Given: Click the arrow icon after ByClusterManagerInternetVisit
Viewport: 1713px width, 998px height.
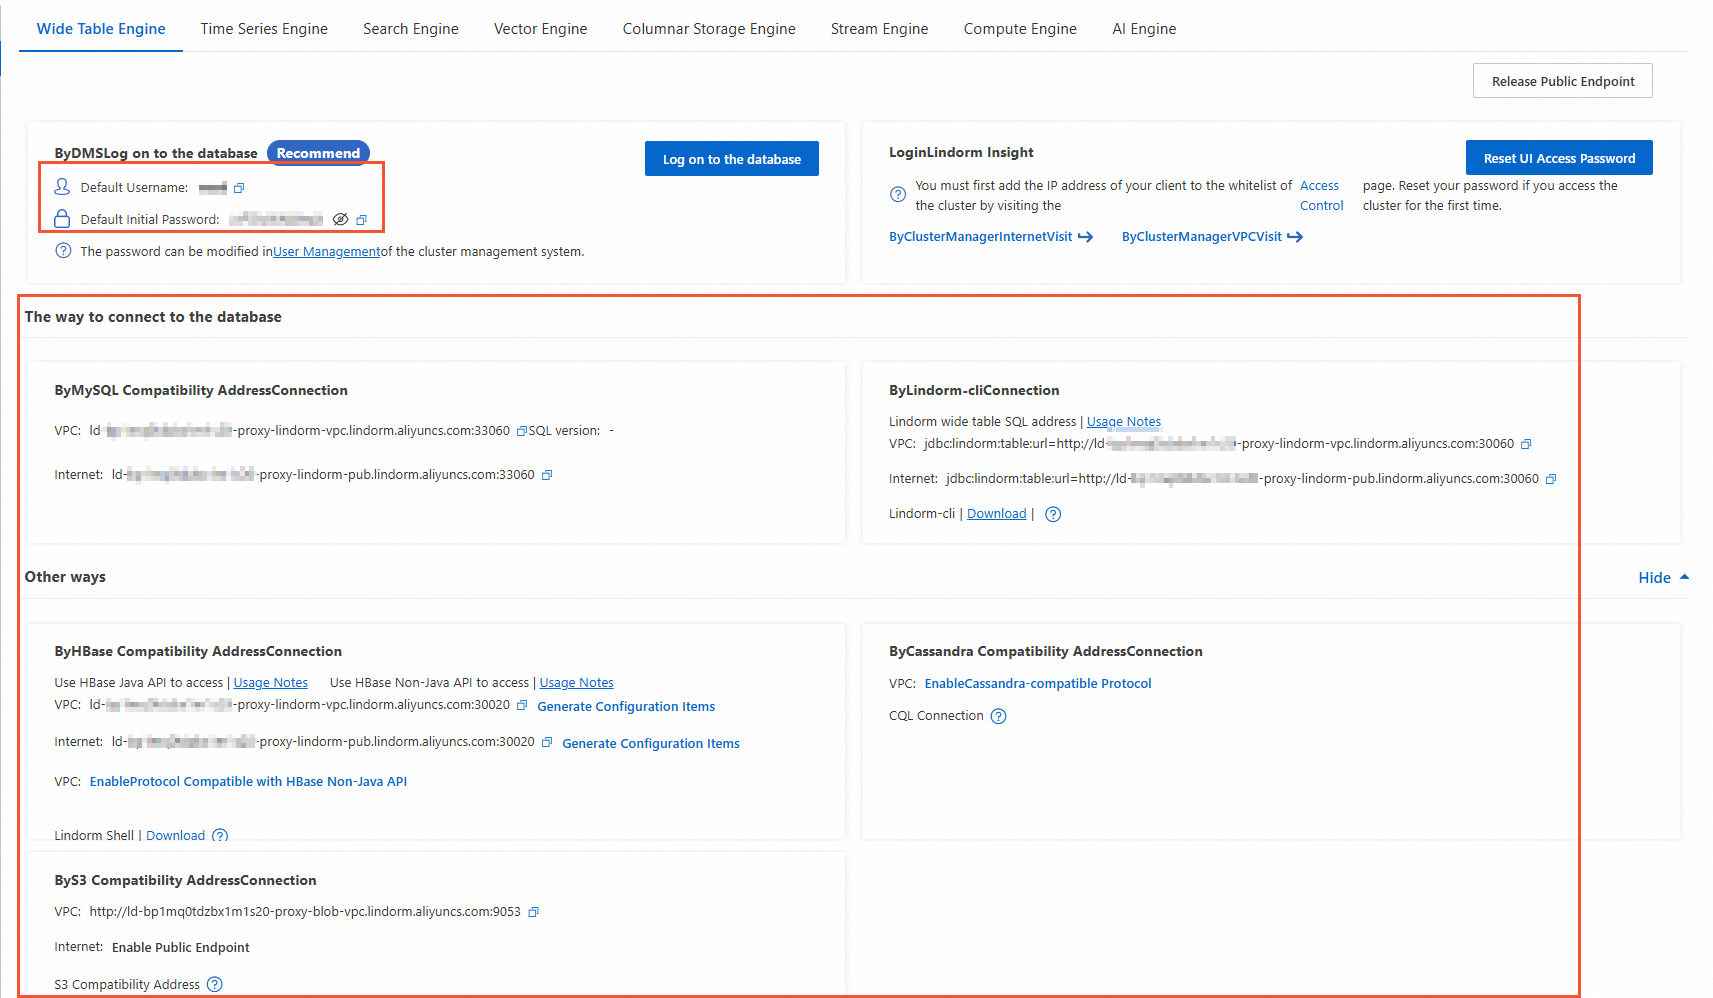Looking at the screenshot, I should pyautogui.click(x=1085, y=237).
